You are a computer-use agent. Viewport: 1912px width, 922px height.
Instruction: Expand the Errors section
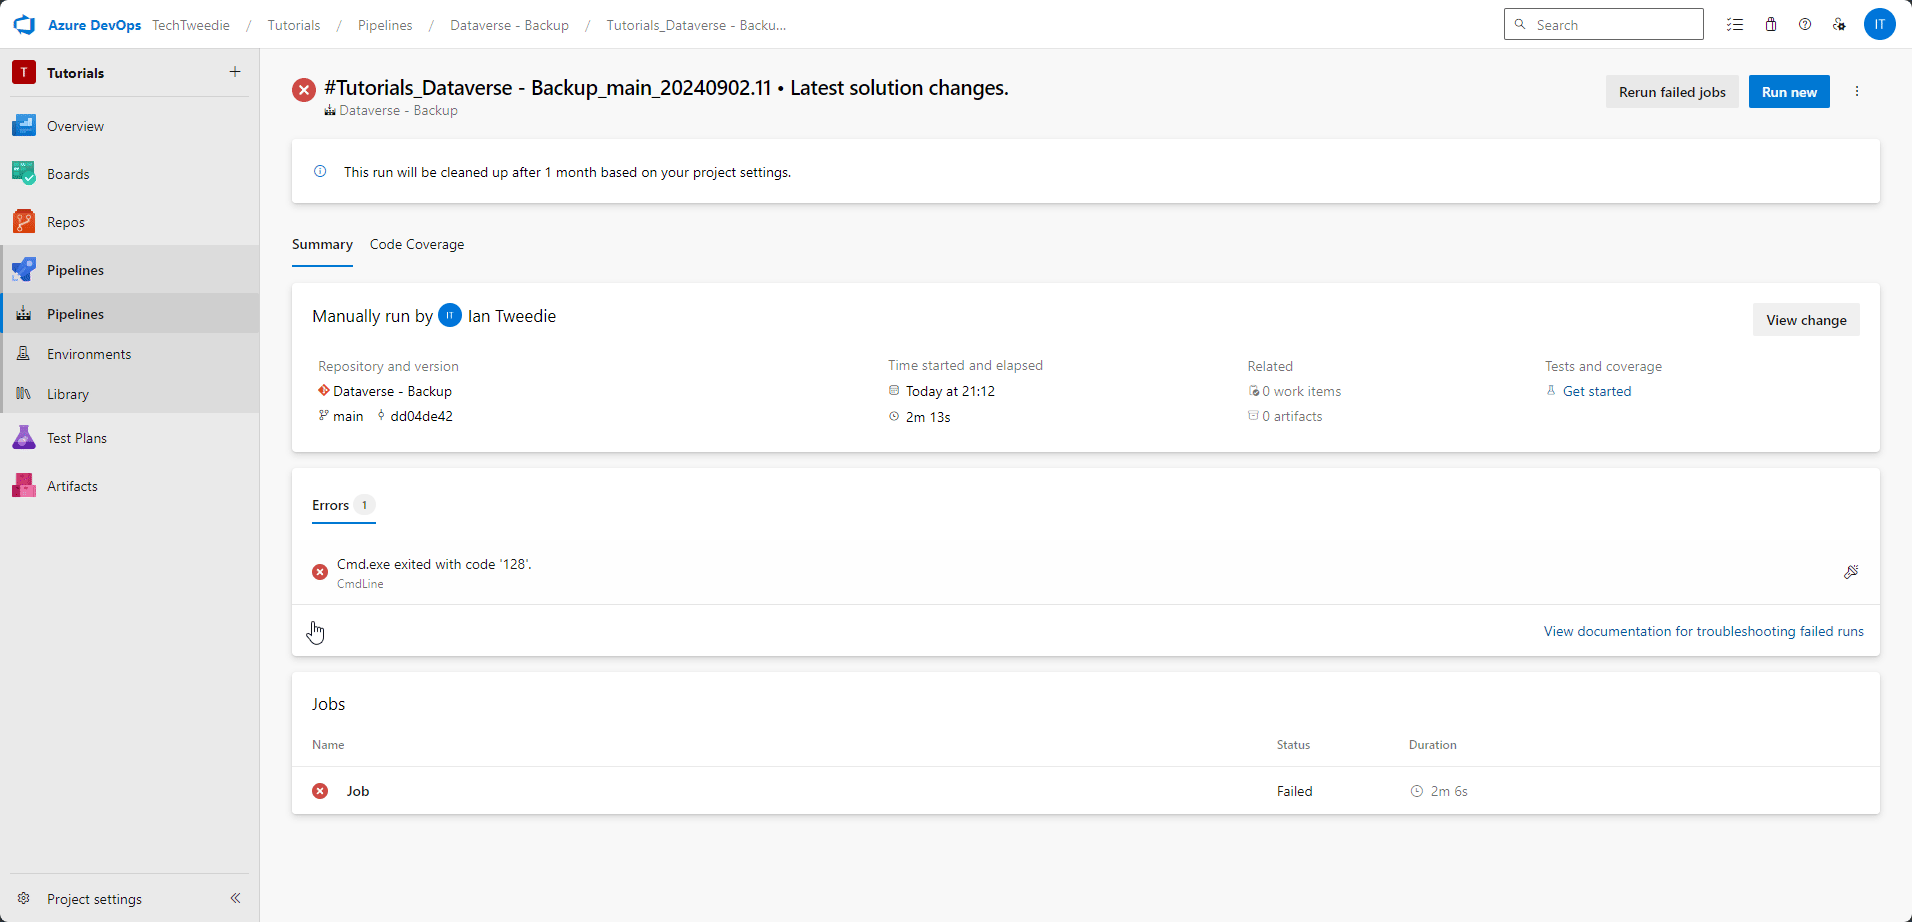[329, 505]
